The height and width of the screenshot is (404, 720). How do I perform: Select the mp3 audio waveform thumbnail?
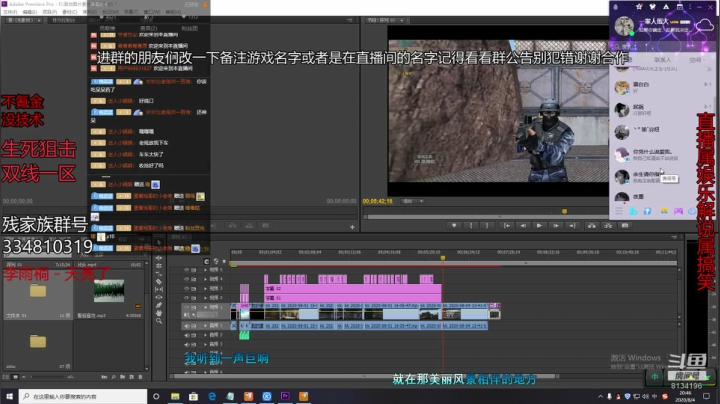tap(109, 291)
